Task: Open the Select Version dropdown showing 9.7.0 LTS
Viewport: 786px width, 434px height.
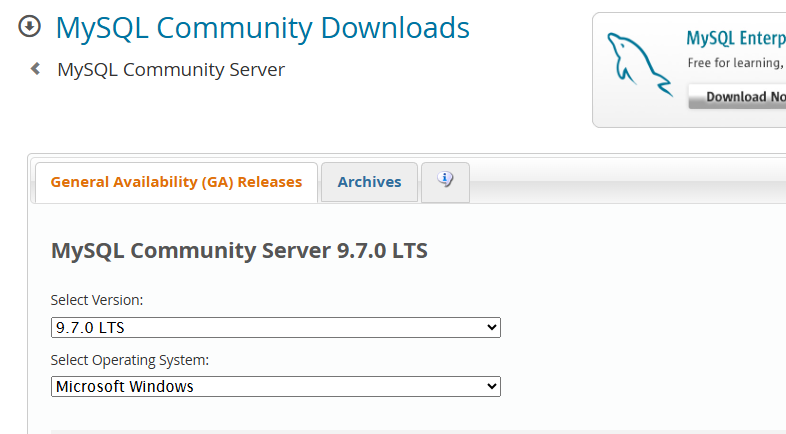Action: (x=276, y=327)
